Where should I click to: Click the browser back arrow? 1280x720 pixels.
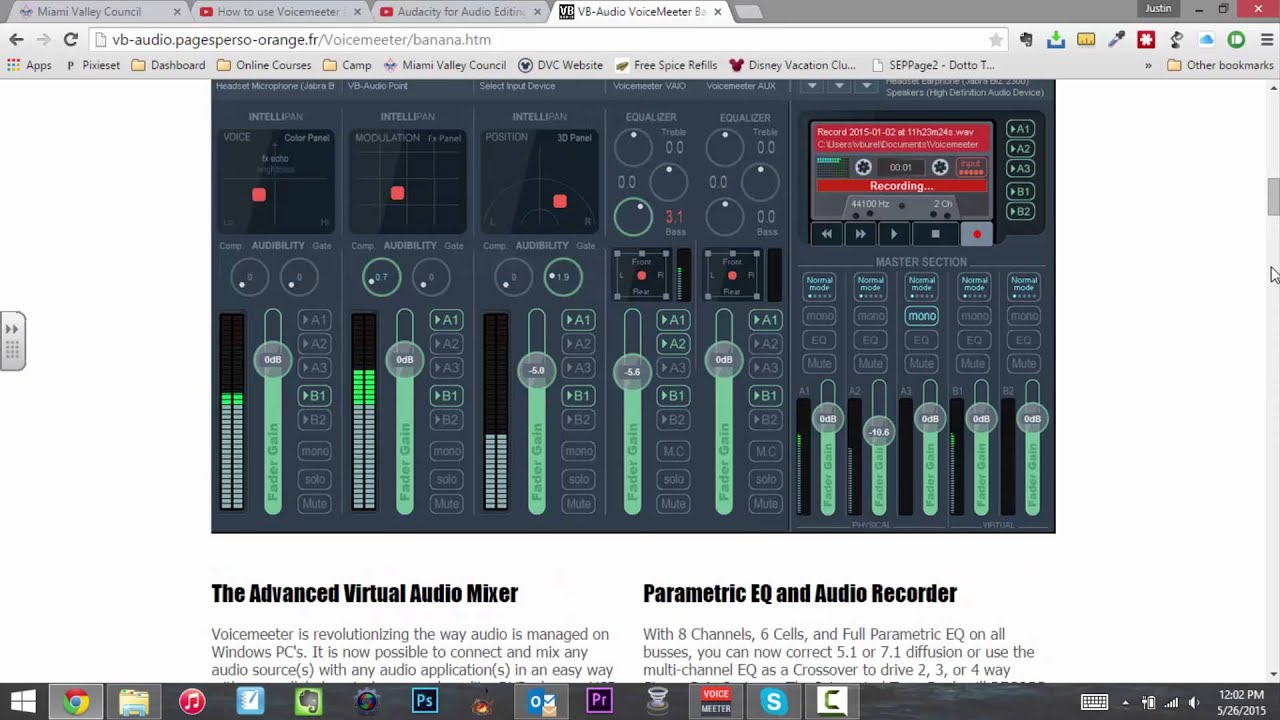tap(16, 40)
